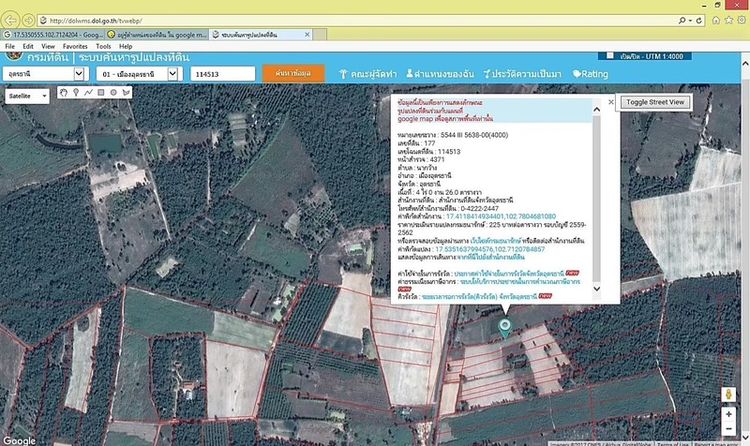This screenshot has height=446, width=750.
Task: Switch to the second google map tab
Action: coord(157,34)
